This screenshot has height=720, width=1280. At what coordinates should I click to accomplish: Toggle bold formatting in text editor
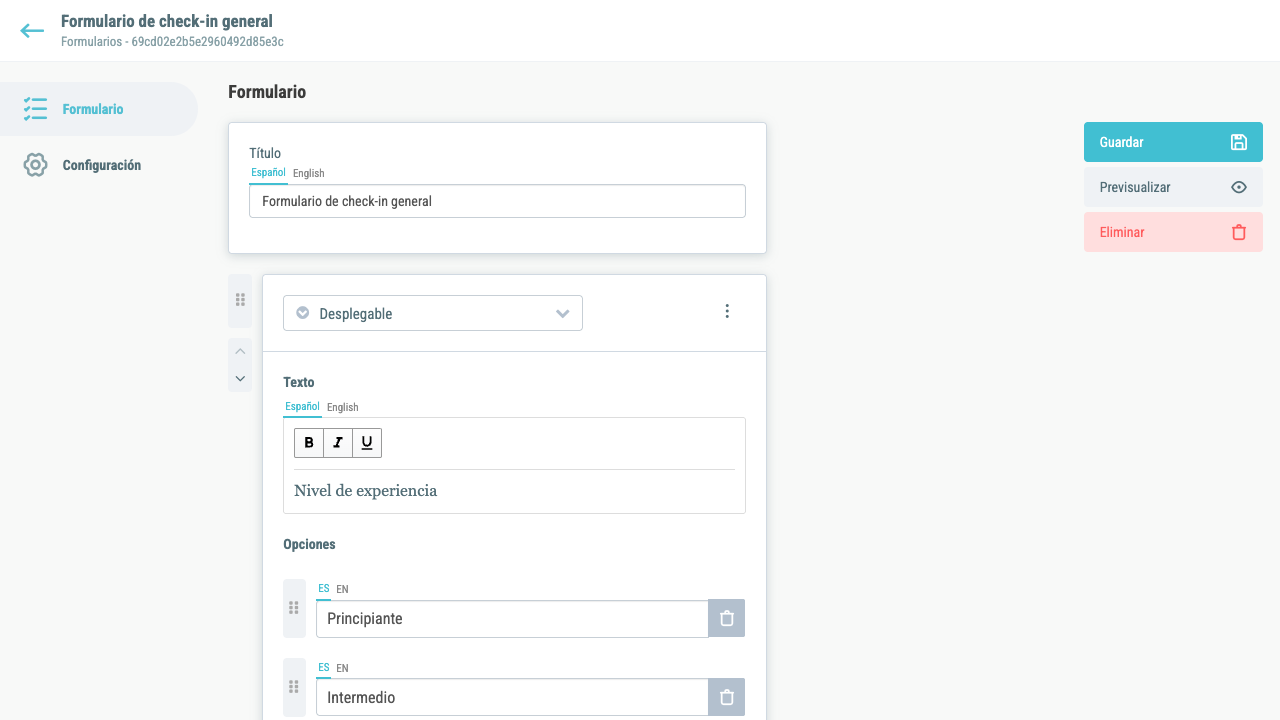click(309, 443)
